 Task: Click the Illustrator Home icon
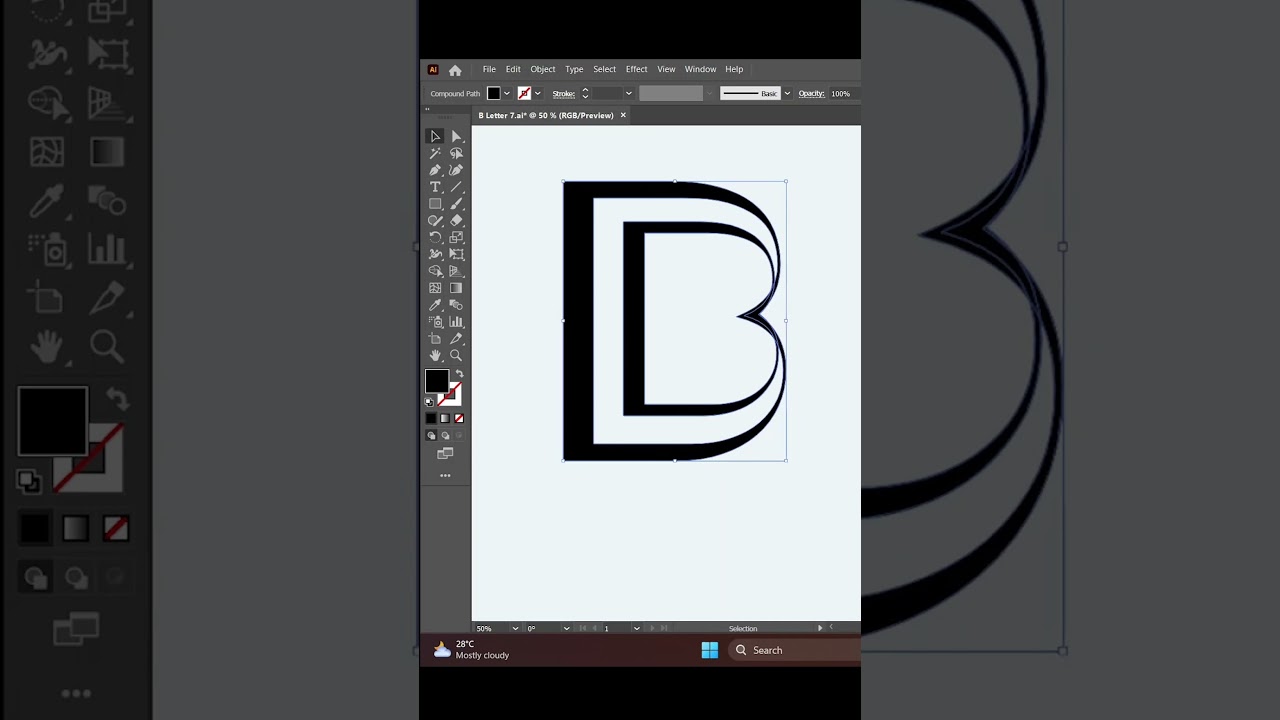point(455,70)
